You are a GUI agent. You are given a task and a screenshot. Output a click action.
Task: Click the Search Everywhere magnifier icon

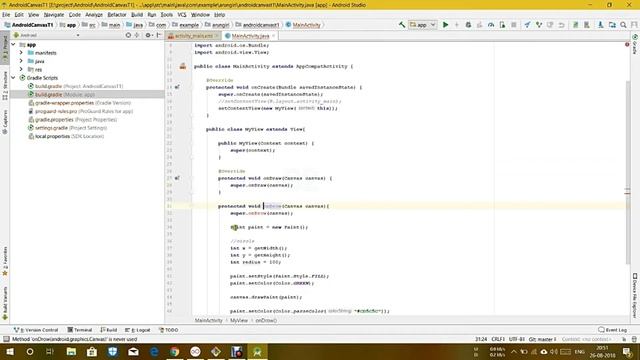[x=623, y=25]
